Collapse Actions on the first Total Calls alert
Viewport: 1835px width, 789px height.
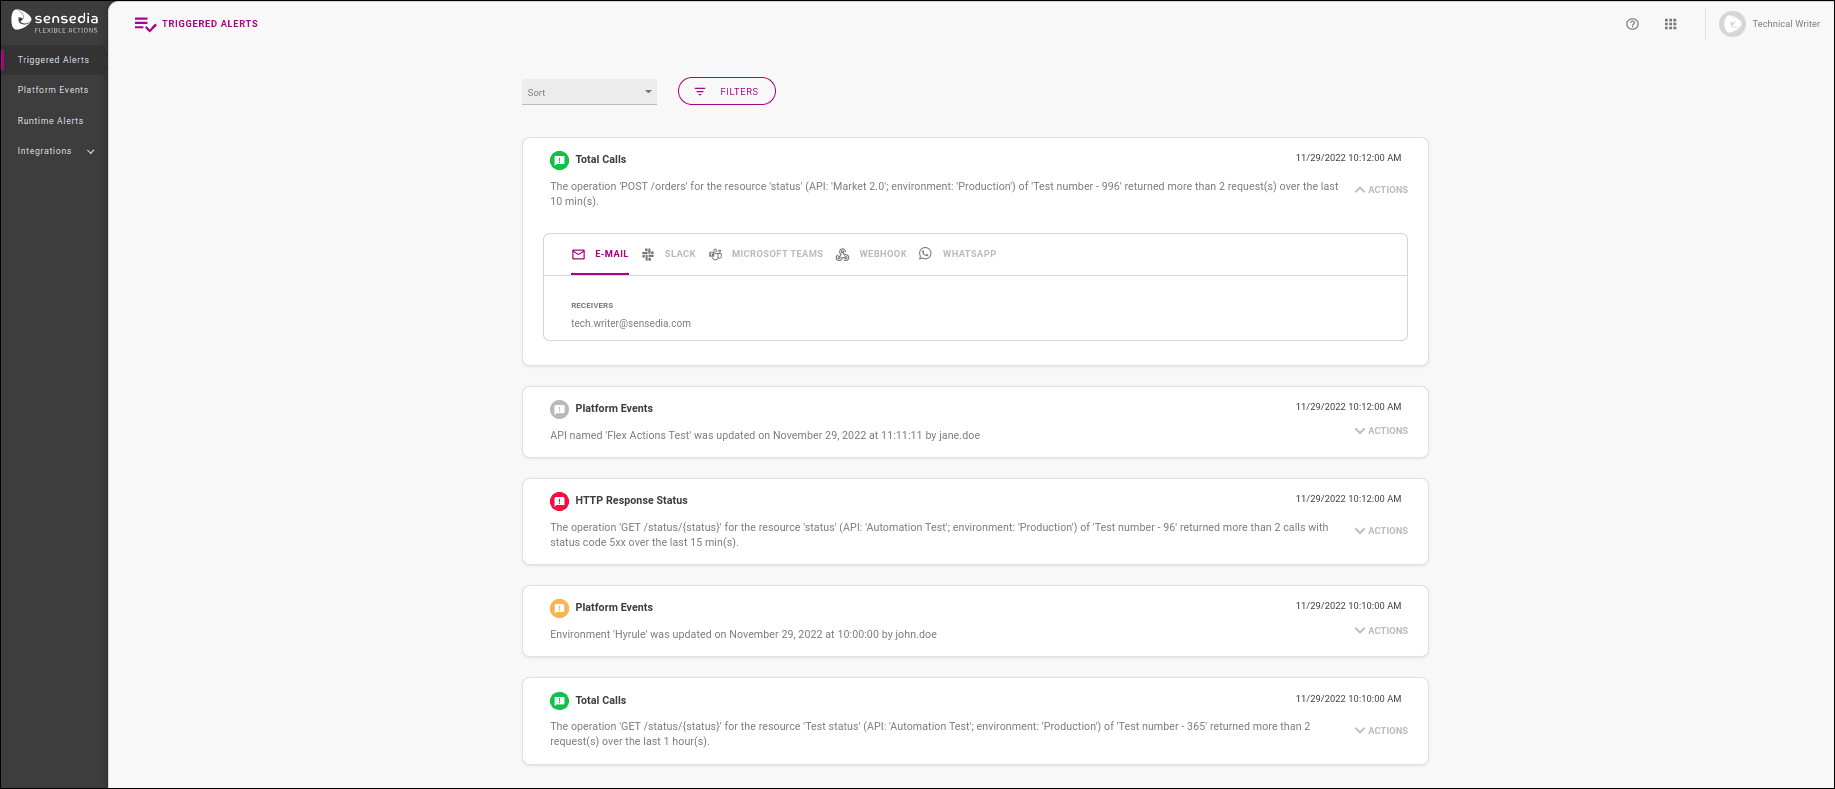(1381, 190)
